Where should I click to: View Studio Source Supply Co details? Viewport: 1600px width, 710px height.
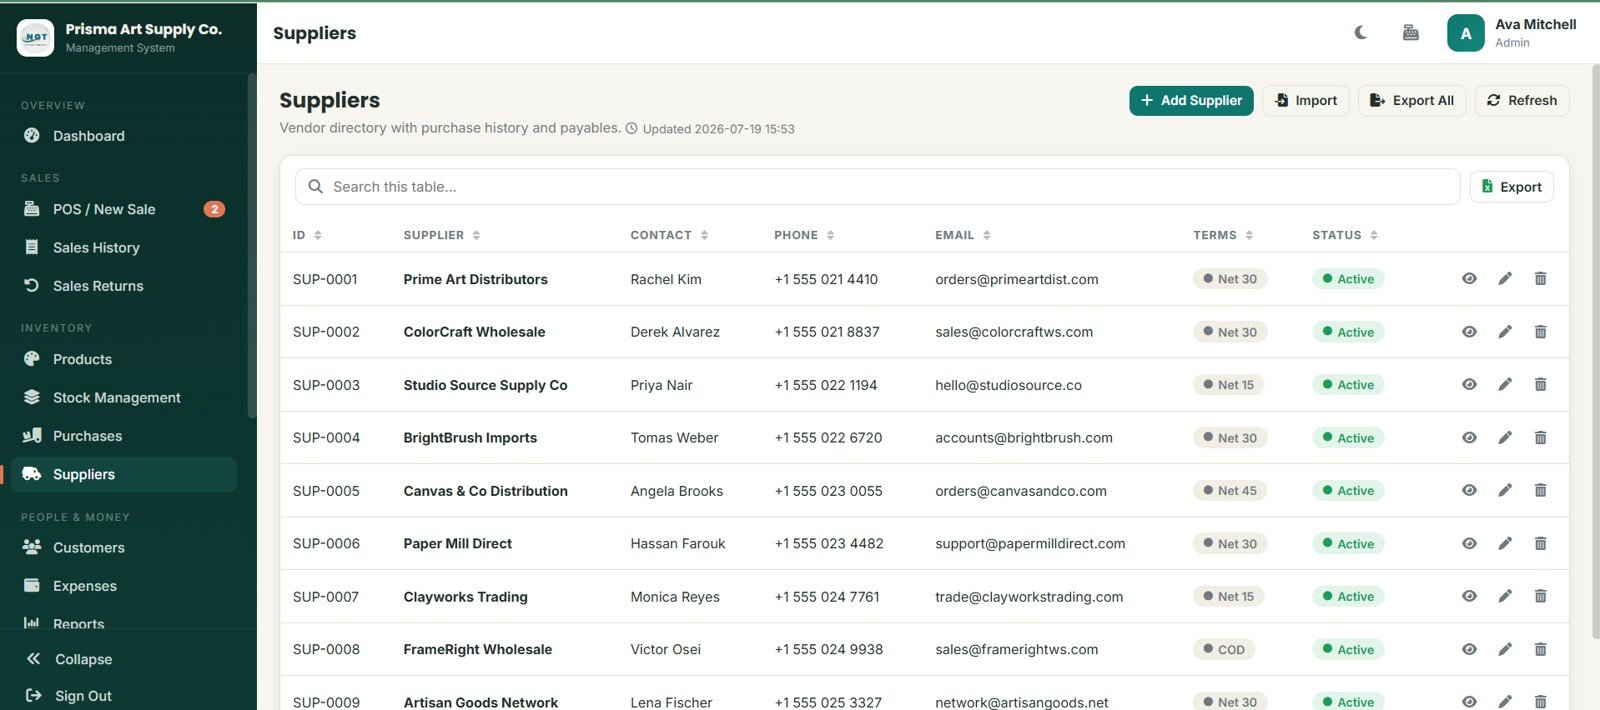(x=1469, y=385)
